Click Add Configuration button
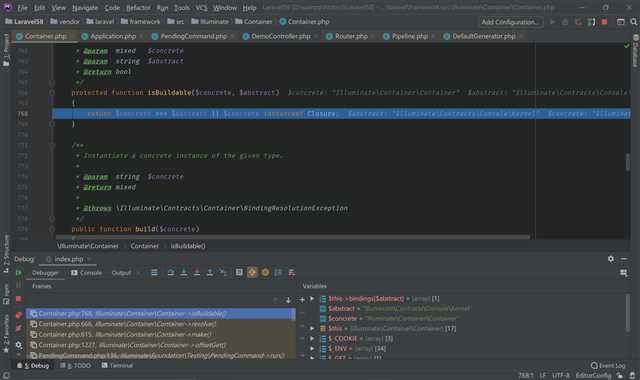Viewport: 640px width, 380px height. [x=510, y=22]
